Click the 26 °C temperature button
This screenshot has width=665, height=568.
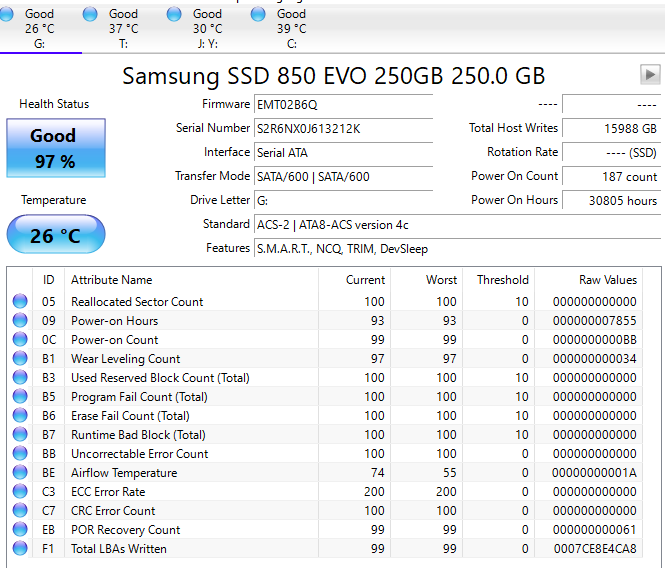tap(56, 235)
